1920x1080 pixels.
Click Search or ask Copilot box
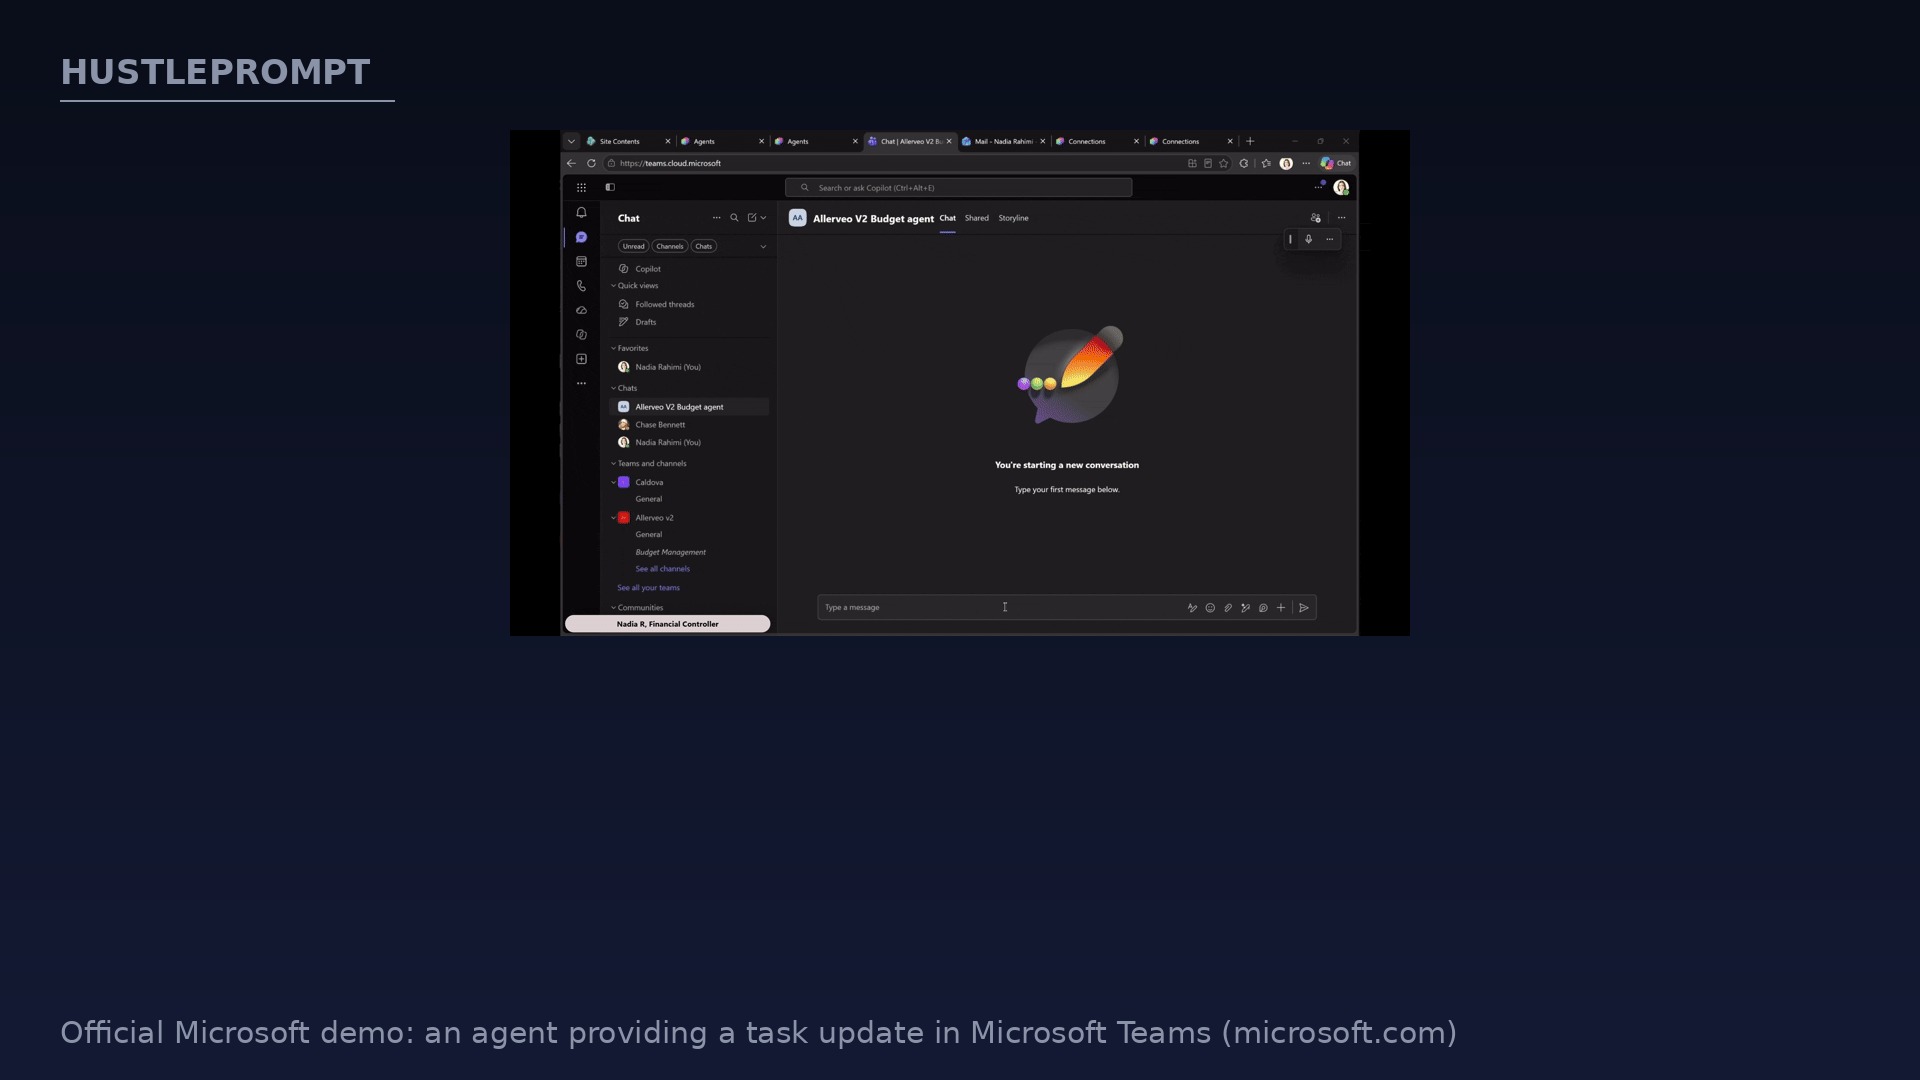(x=959, y=188)
